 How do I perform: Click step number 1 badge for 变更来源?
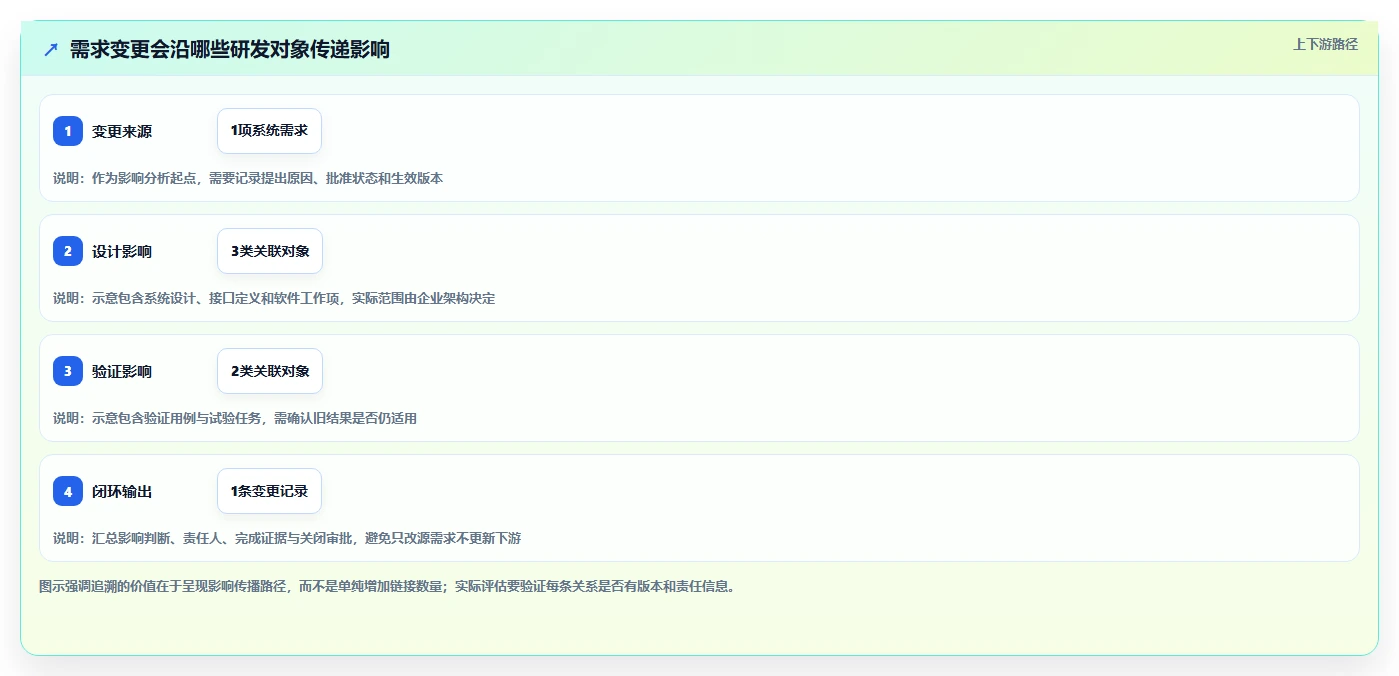pos(68,131)
